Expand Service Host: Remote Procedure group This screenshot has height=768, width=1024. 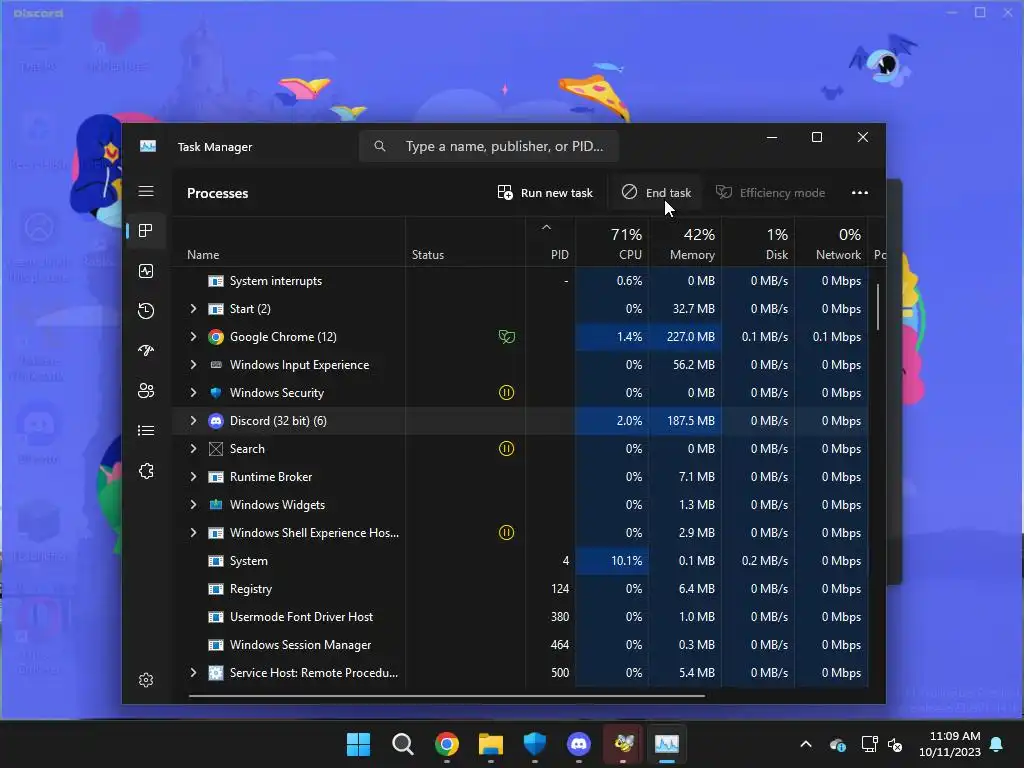click(193, 673)
